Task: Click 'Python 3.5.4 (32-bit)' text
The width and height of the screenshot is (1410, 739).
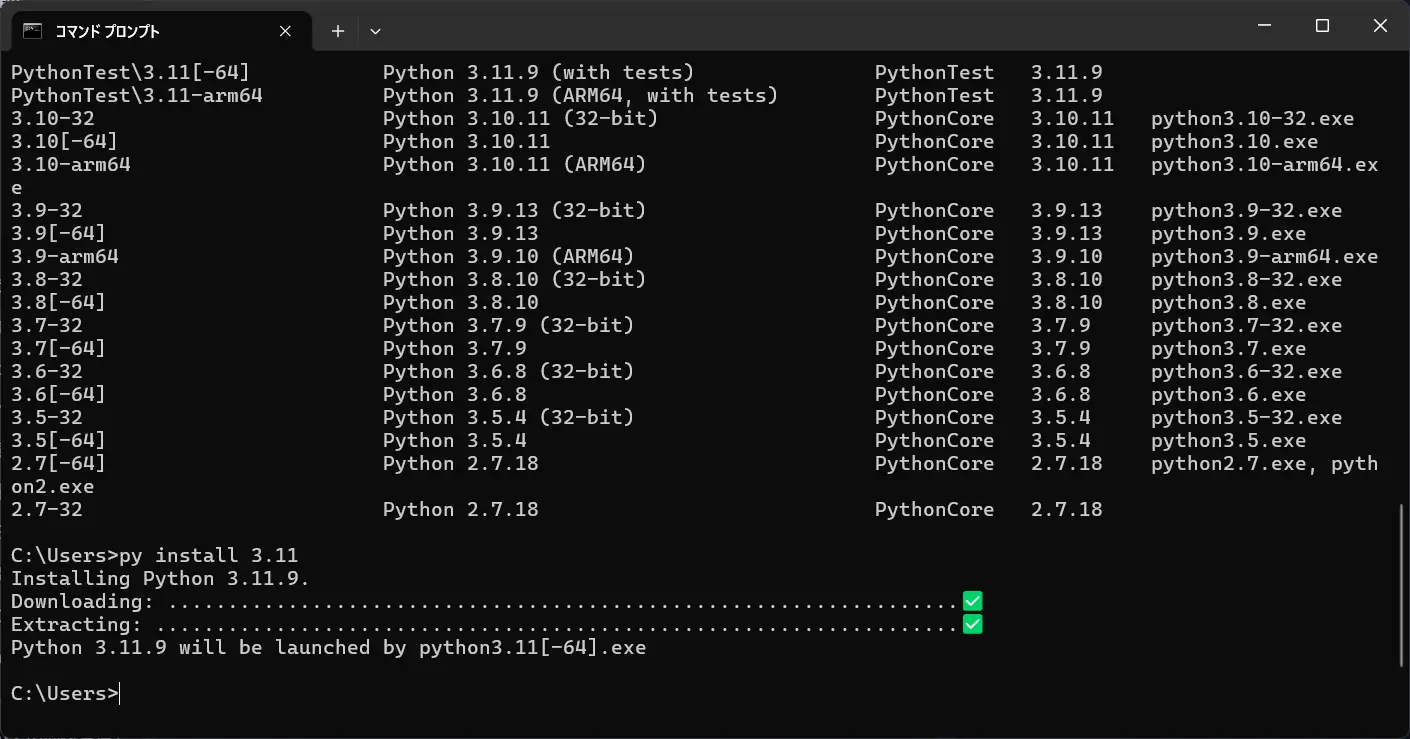Action: [508, 417]
